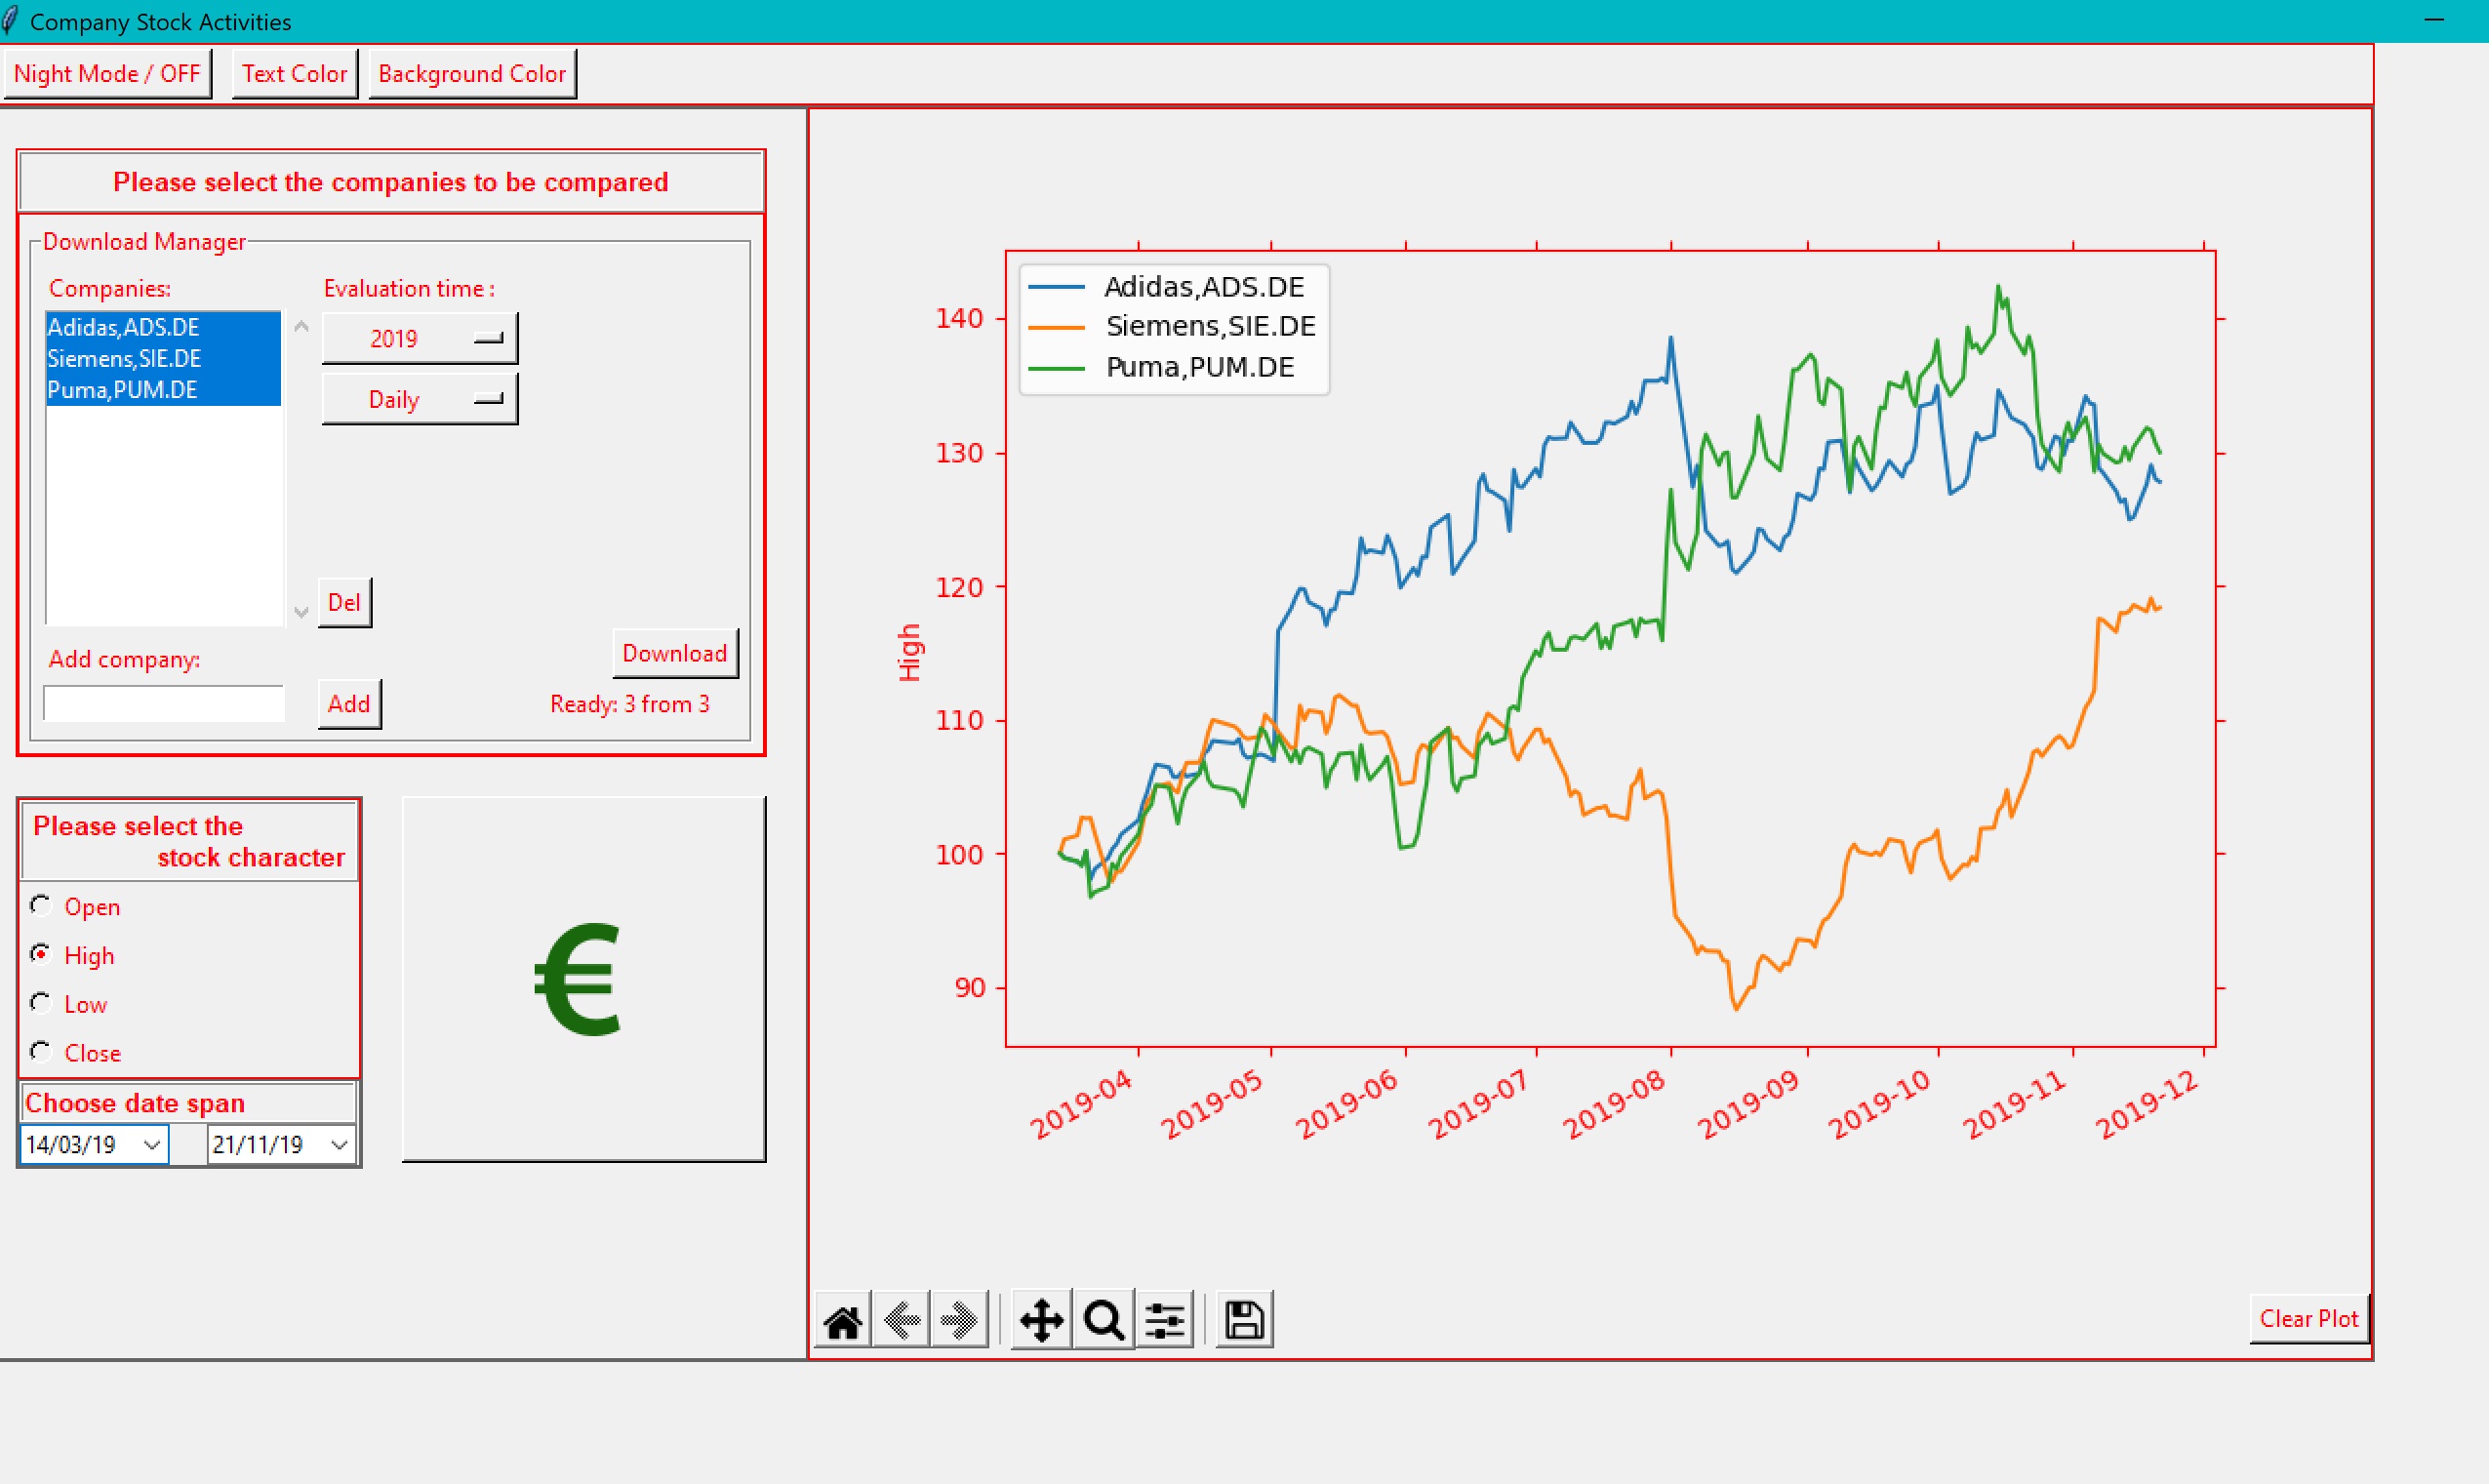Click the 'Please select the companies to be compared' heading
2489x1484 pixels.
pos(391,182)
